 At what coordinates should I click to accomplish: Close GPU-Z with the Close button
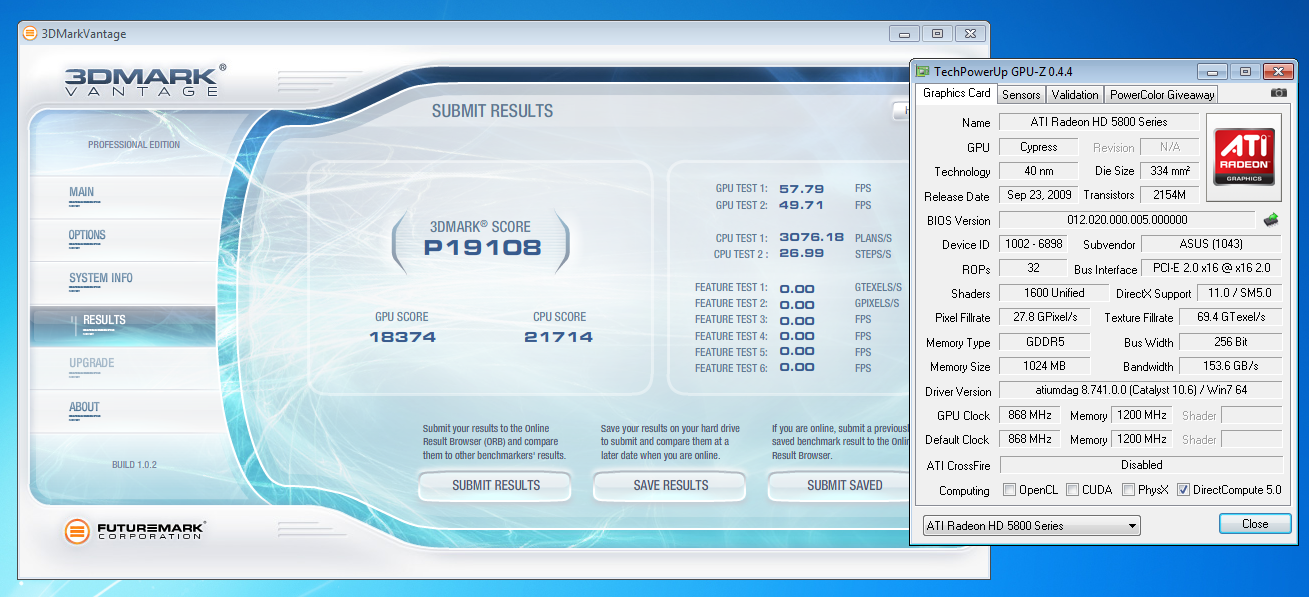pyautogui.click(x=1255, y=523)
